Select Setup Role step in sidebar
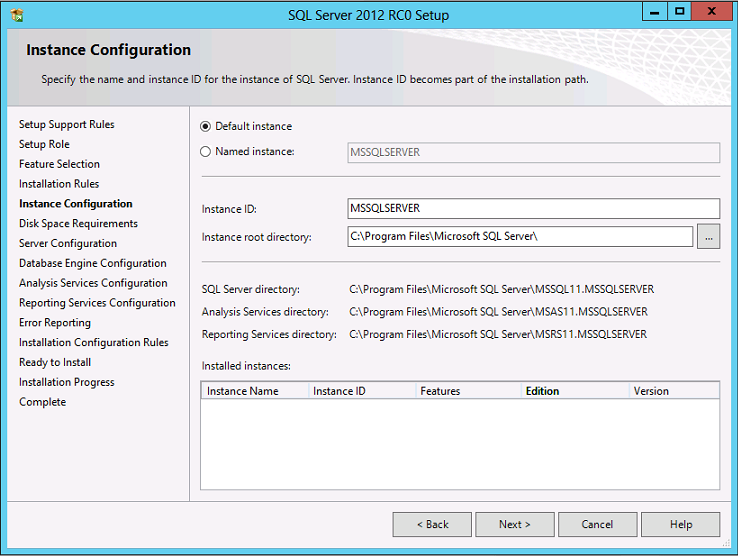This screenshot has height=556, width=738. coord(44,144)
